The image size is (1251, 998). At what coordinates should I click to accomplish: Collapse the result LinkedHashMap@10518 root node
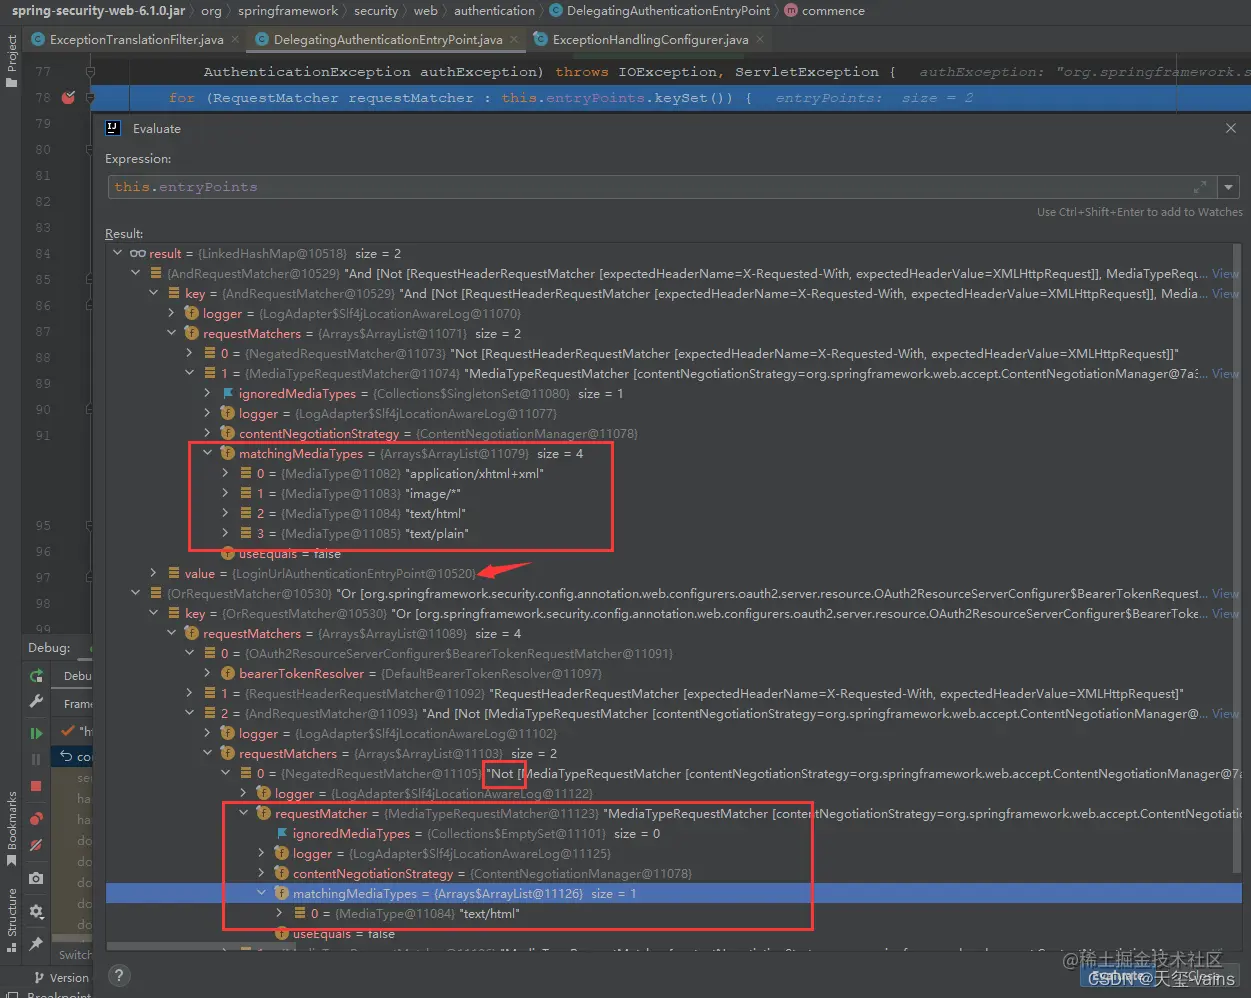coord(117,254)
